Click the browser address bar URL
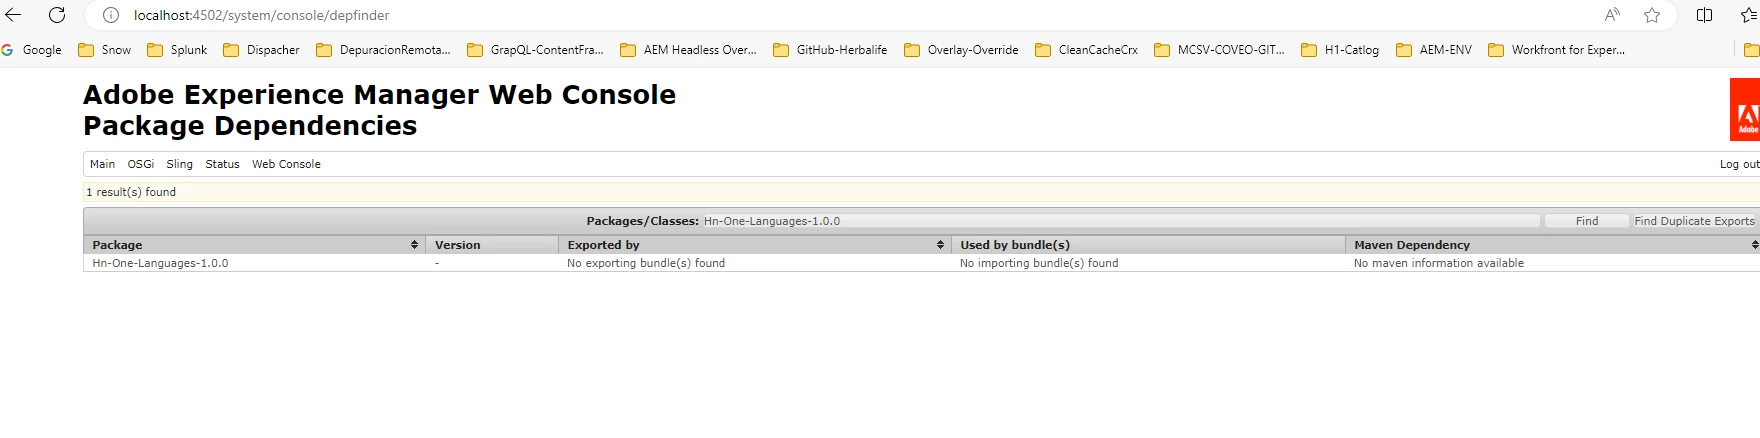 [262, 15]
